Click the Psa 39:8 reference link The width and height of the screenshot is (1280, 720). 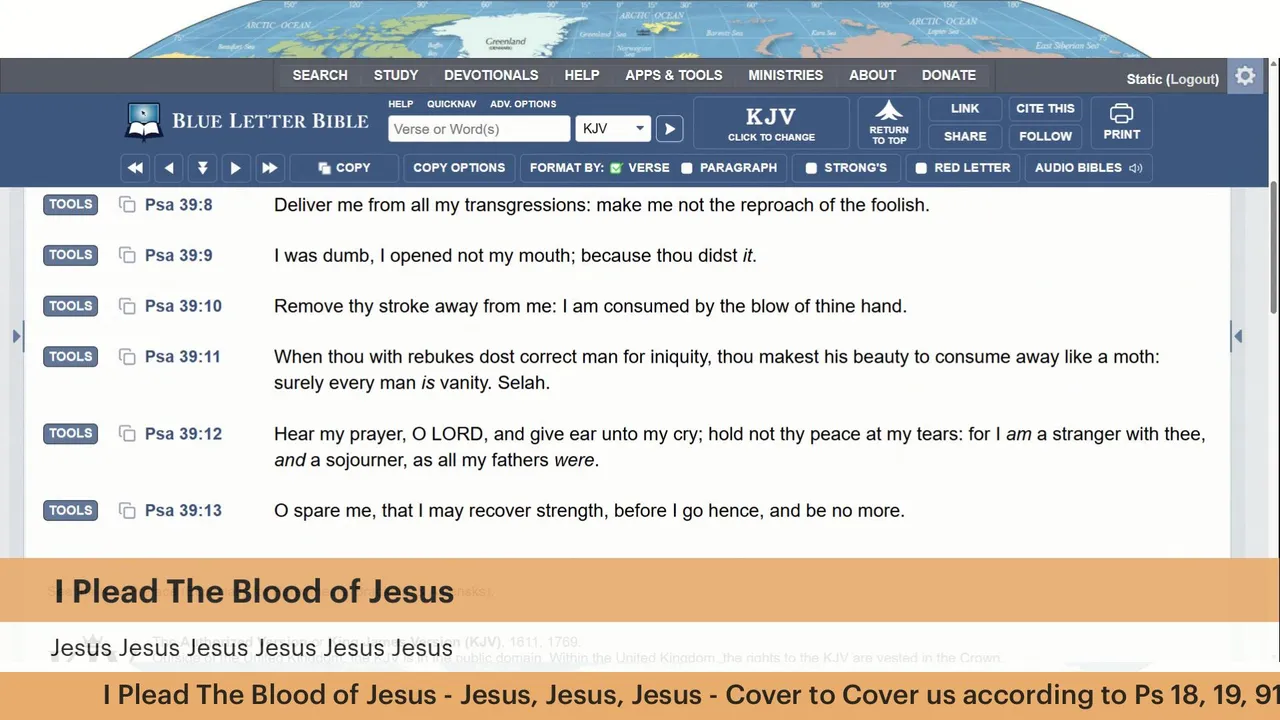click(178, 205)
